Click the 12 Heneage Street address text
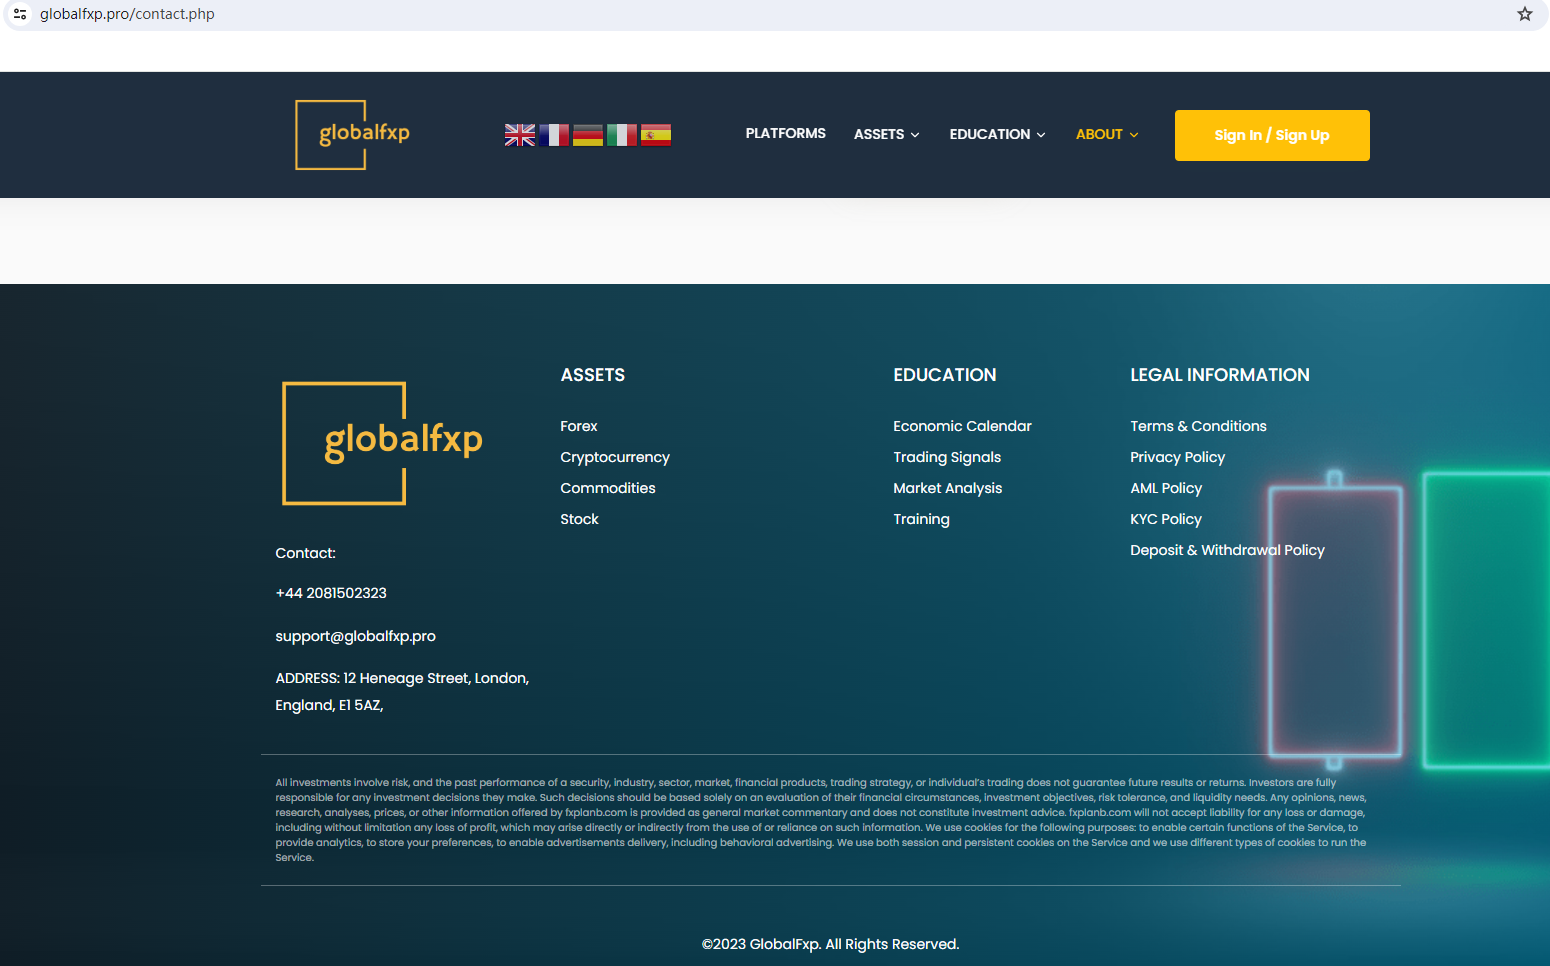The image size is (1550, 966). [402, 691]
